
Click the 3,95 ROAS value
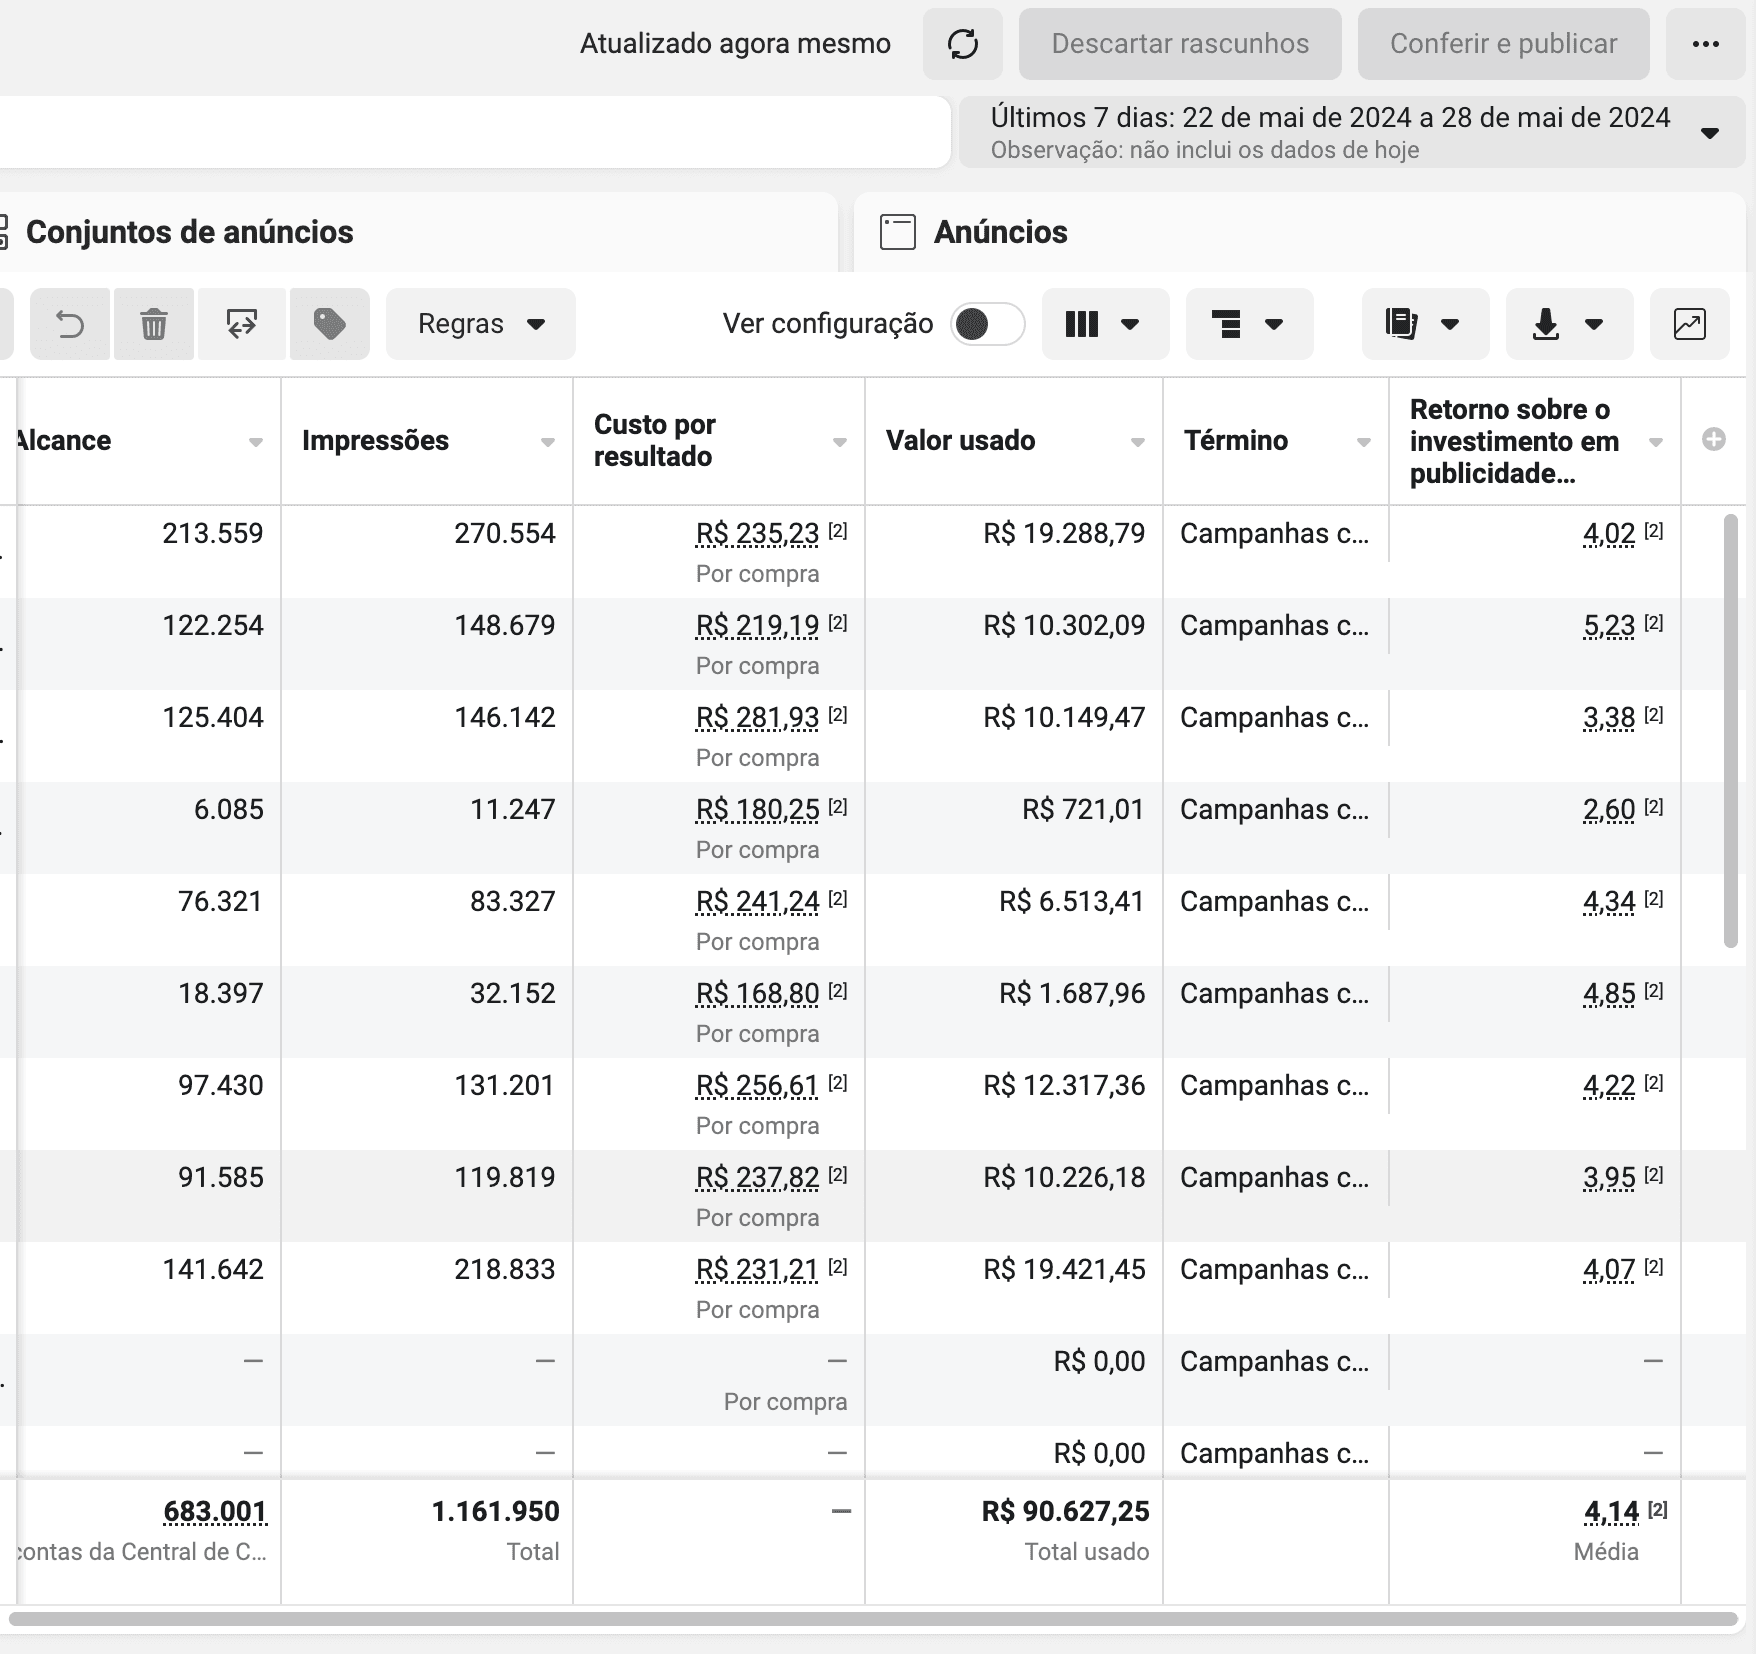(x=1609, y=1178)
